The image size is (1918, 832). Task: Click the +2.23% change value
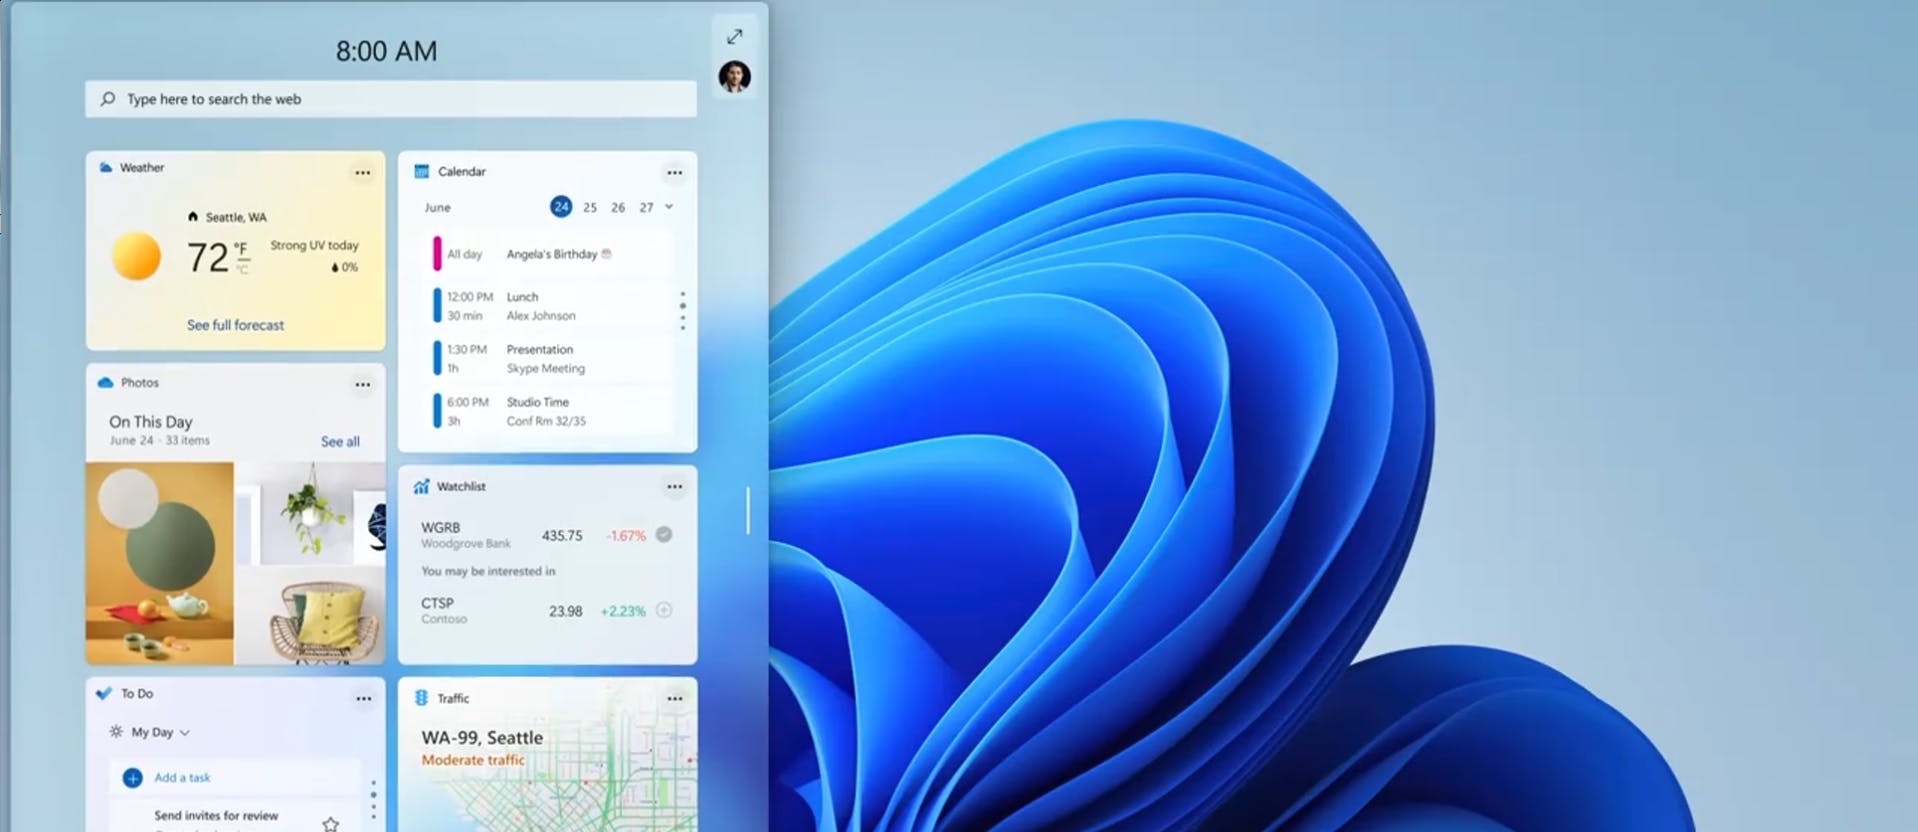tap(623, 611)
